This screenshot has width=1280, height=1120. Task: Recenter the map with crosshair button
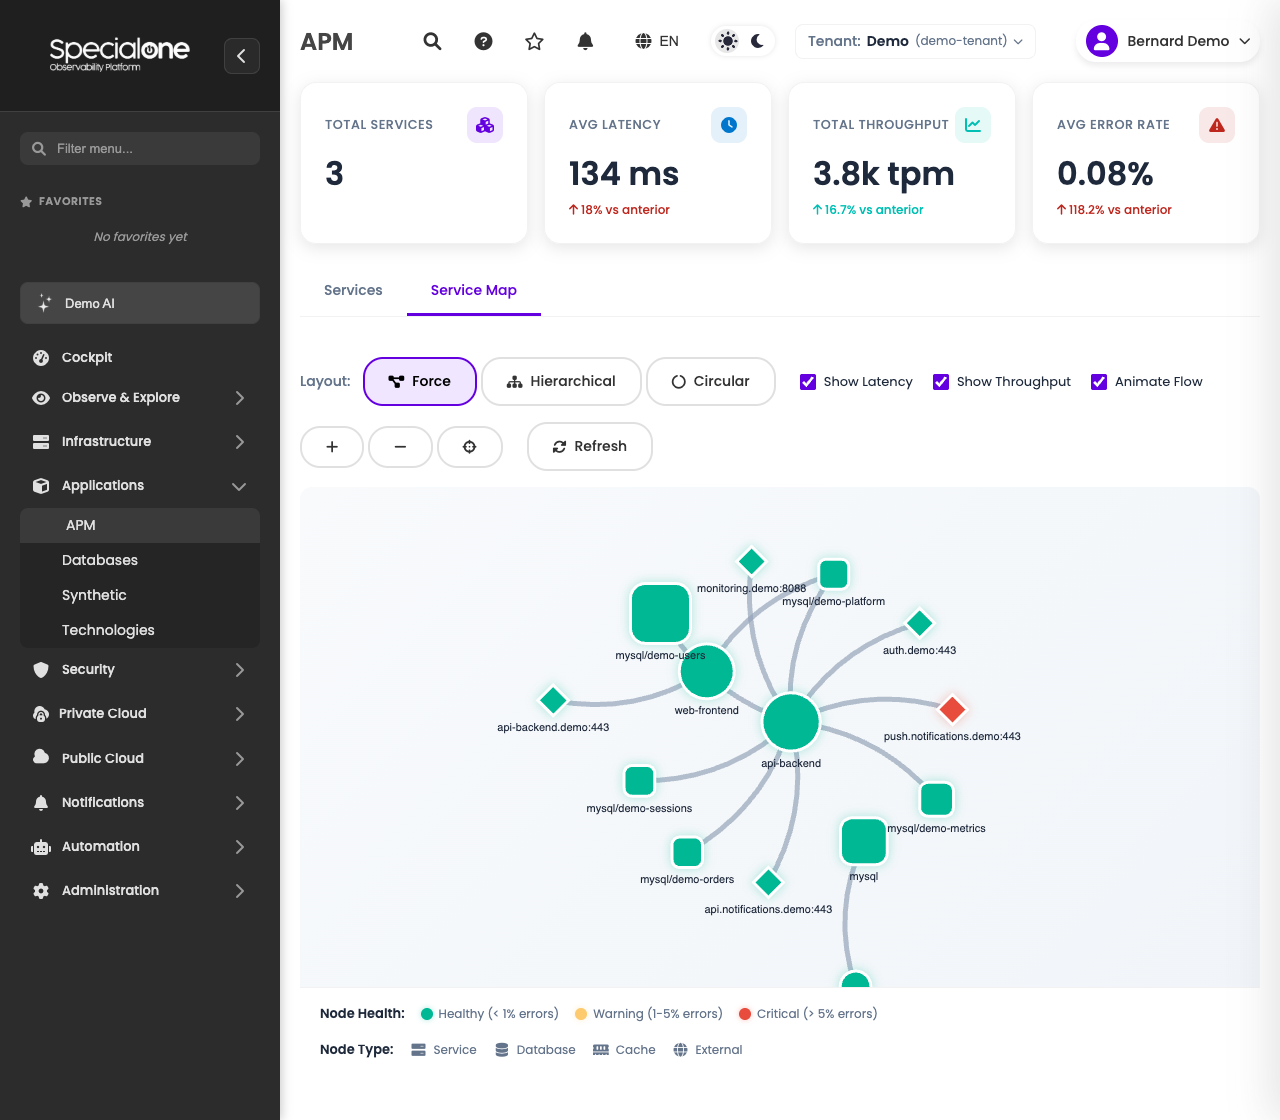coord(470,446)
